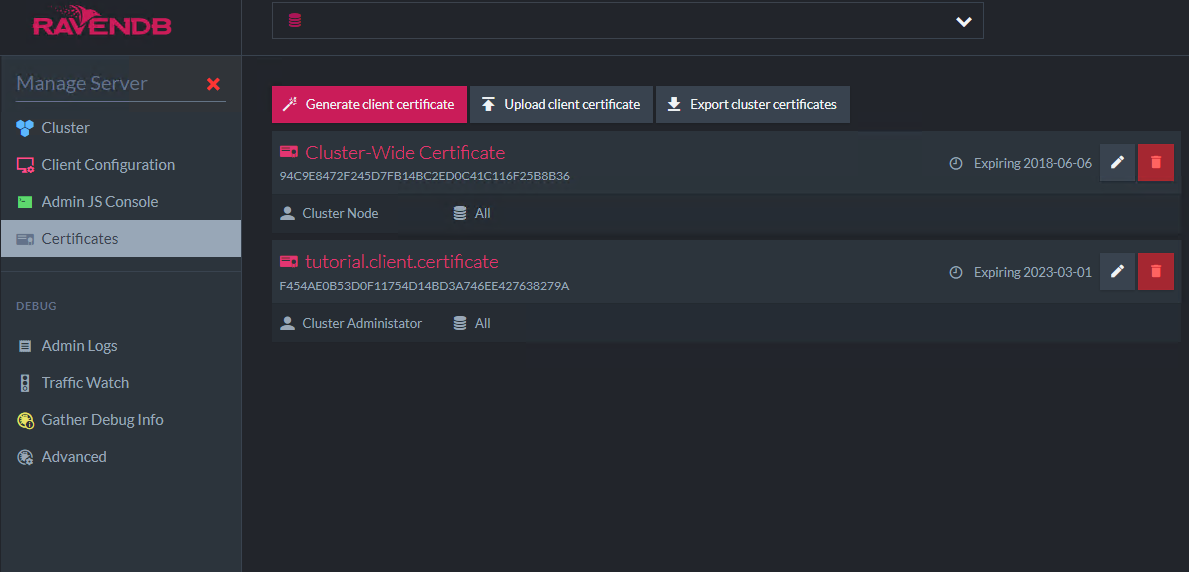Select the Certificates menu item
Image resolution: width=1189 pixels, height=572 pixels.
pyautogui.click(x=121, y=238)
